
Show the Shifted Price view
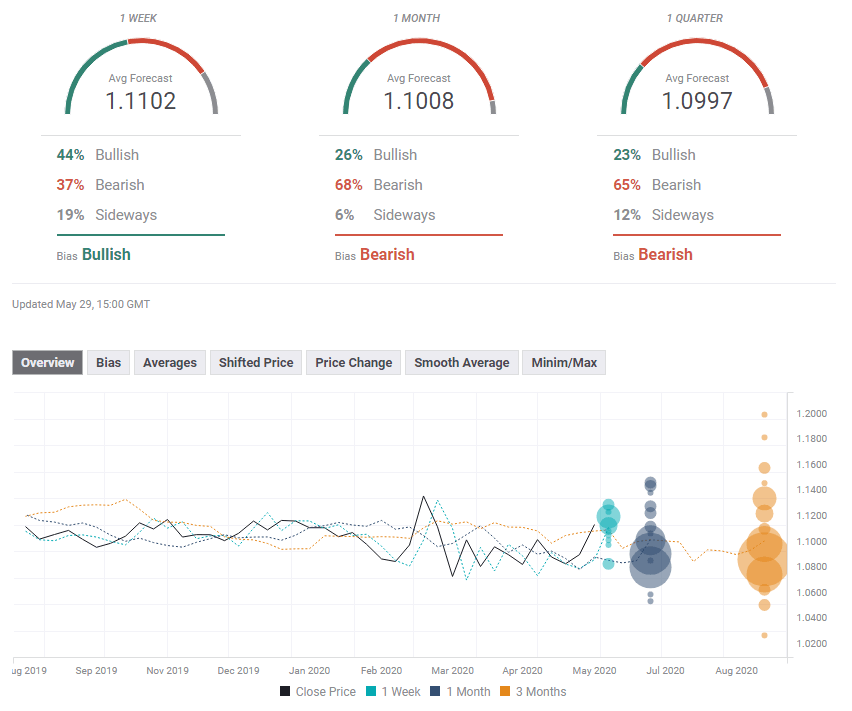(x=256, y=363)
